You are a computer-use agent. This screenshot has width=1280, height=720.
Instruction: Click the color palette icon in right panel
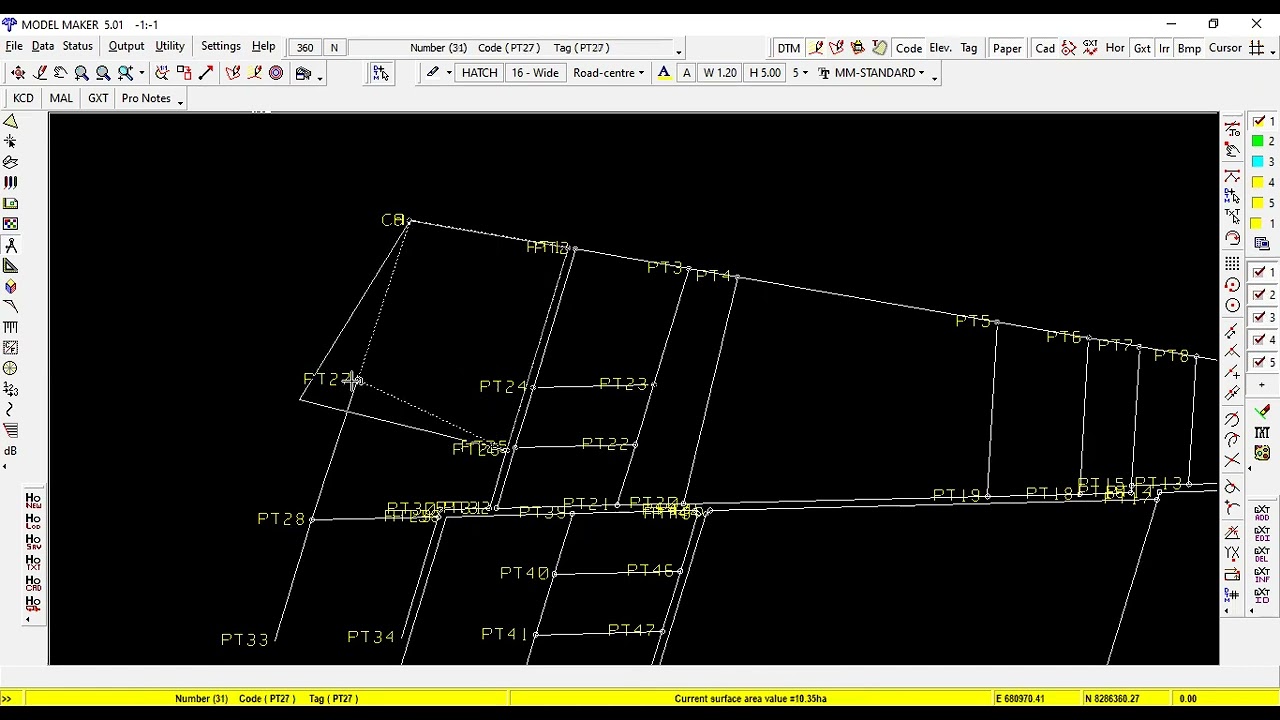1262,453
